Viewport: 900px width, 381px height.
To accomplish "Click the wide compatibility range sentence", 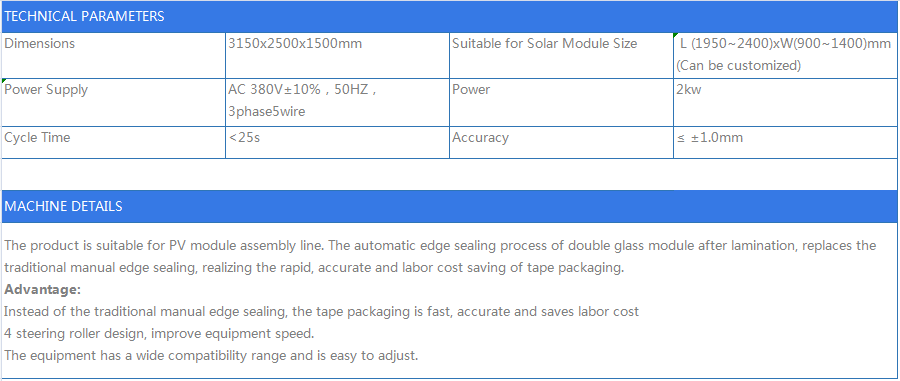I will pos(211,356).
